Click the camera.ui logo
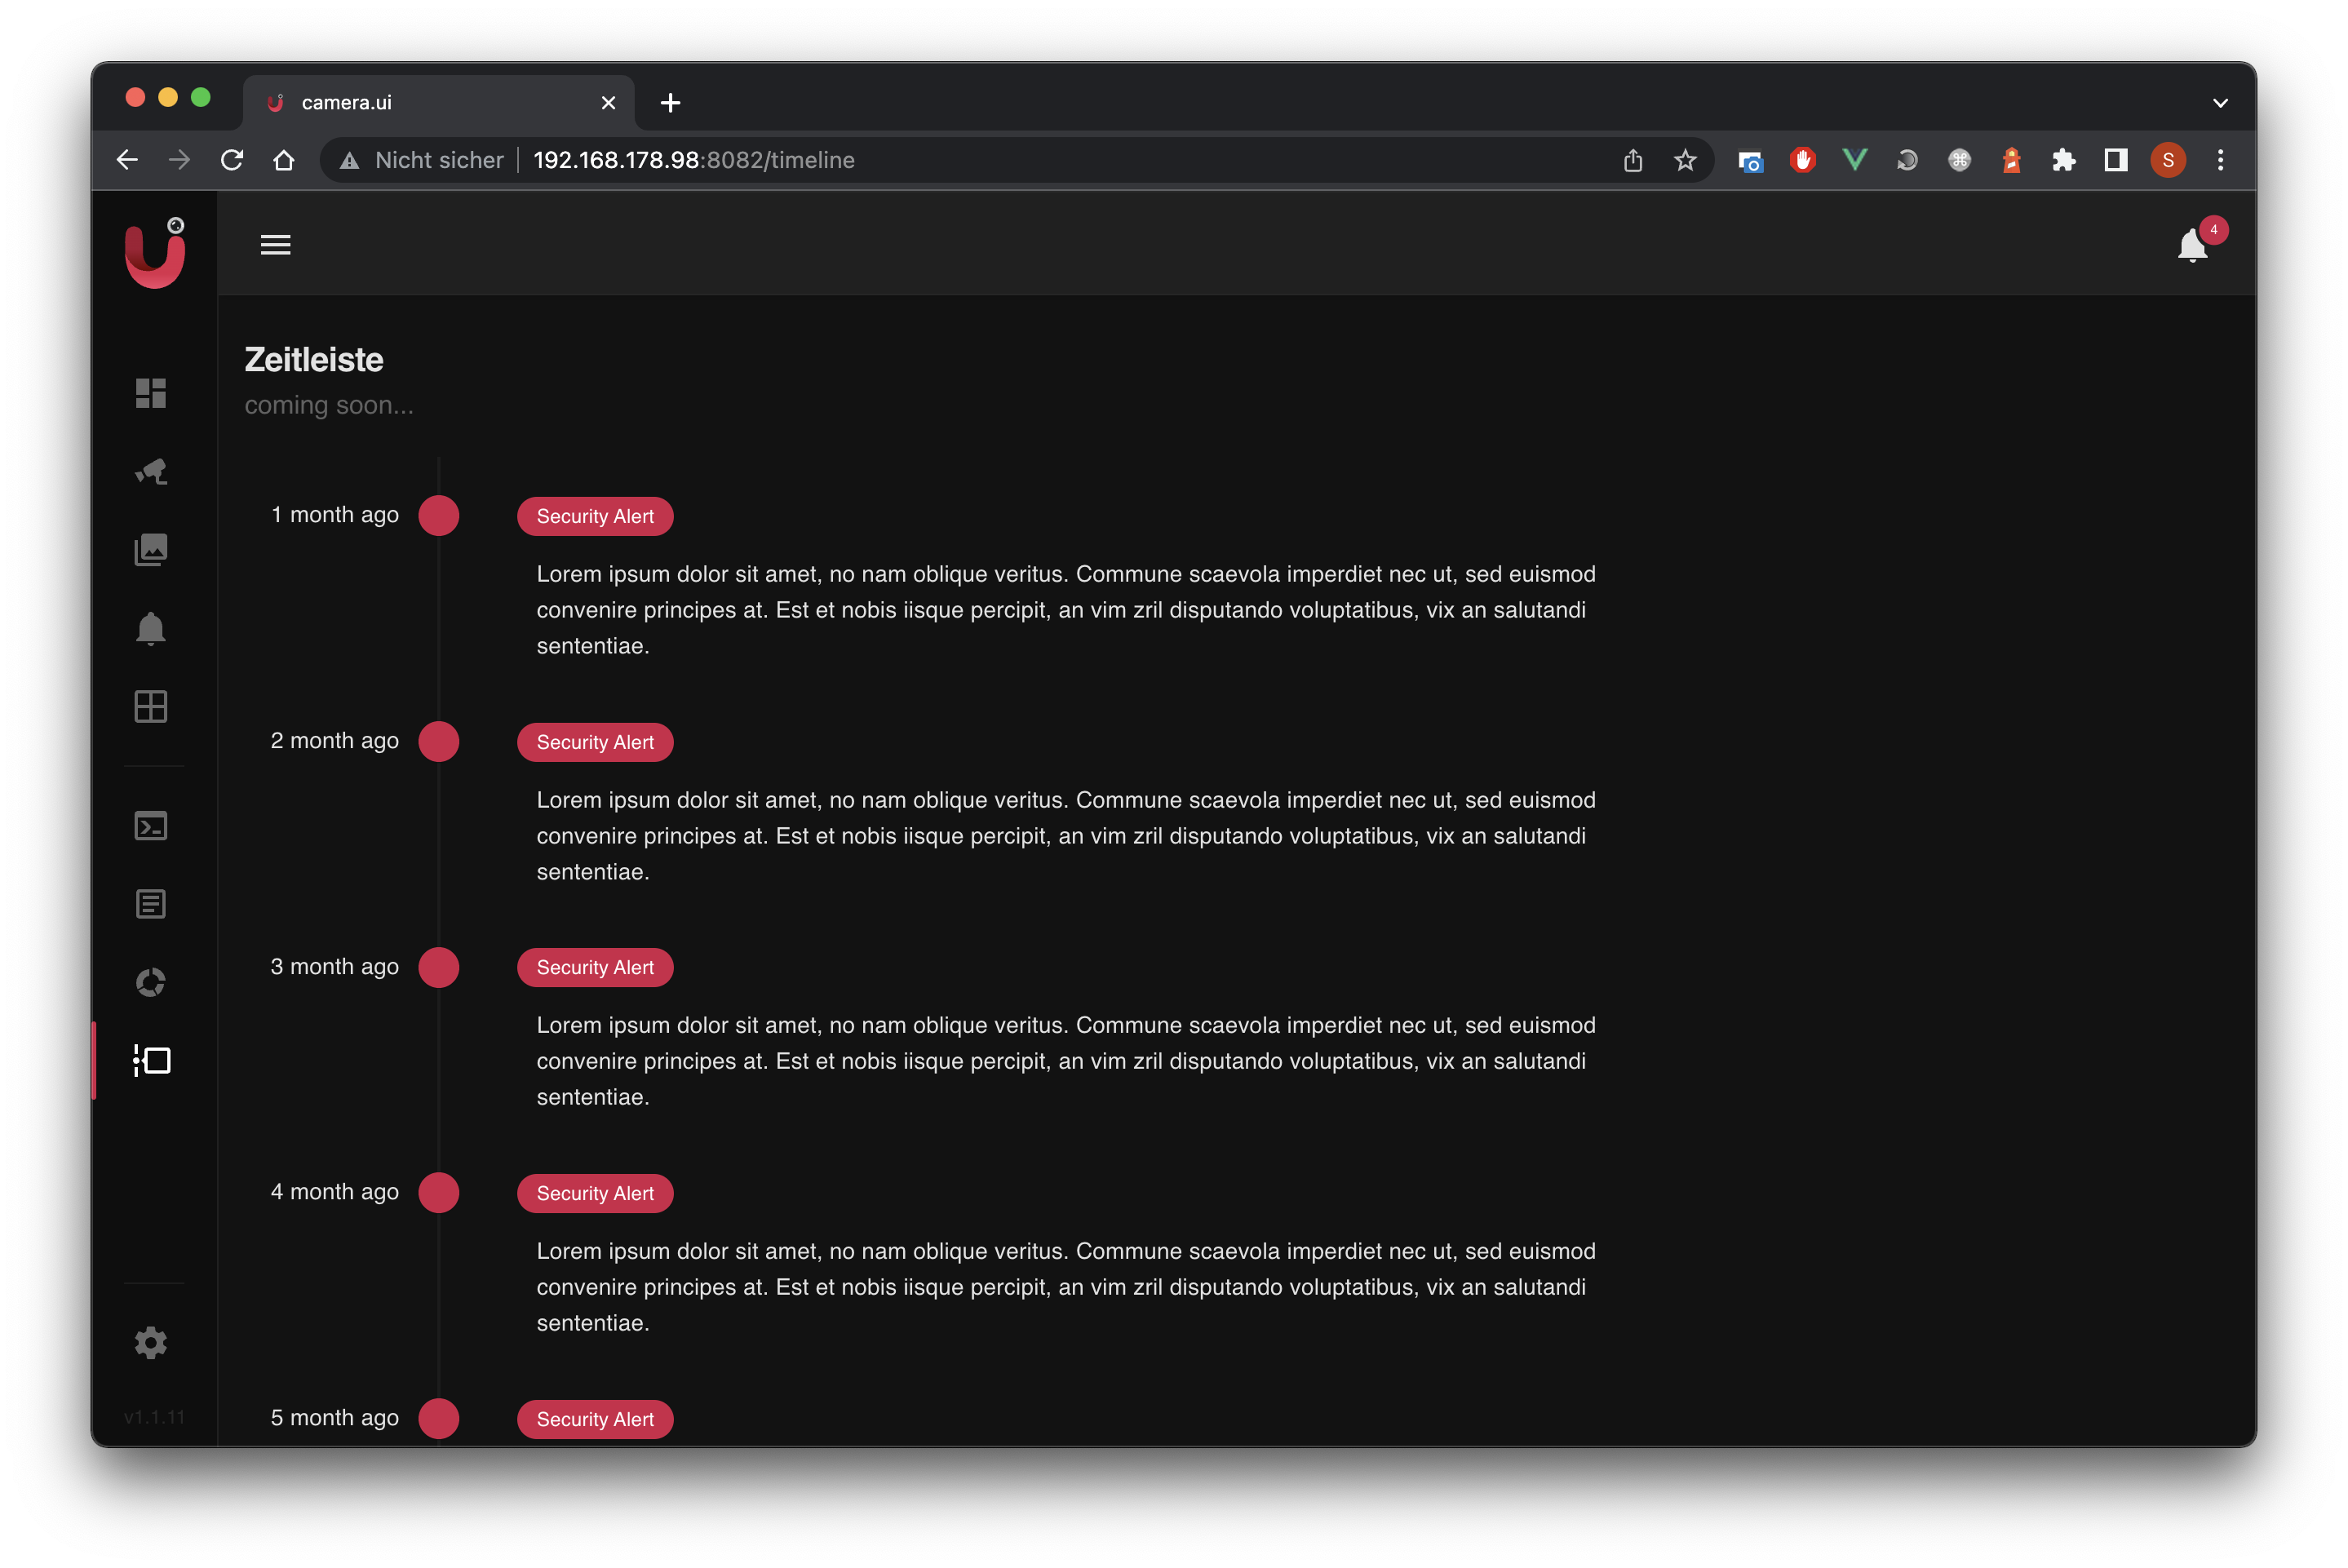 (x=155, y=255)
